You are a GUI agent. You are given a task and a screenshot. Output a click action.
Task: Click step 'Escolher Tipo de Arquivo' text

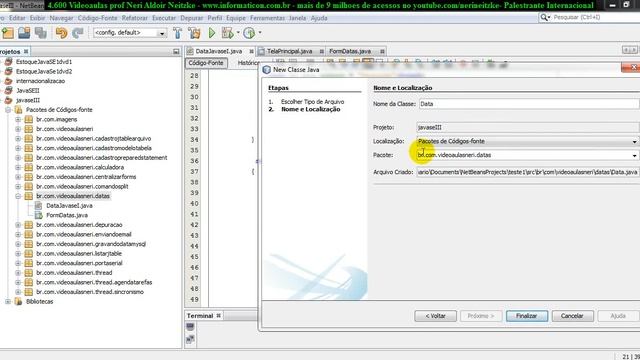point(312,102)
